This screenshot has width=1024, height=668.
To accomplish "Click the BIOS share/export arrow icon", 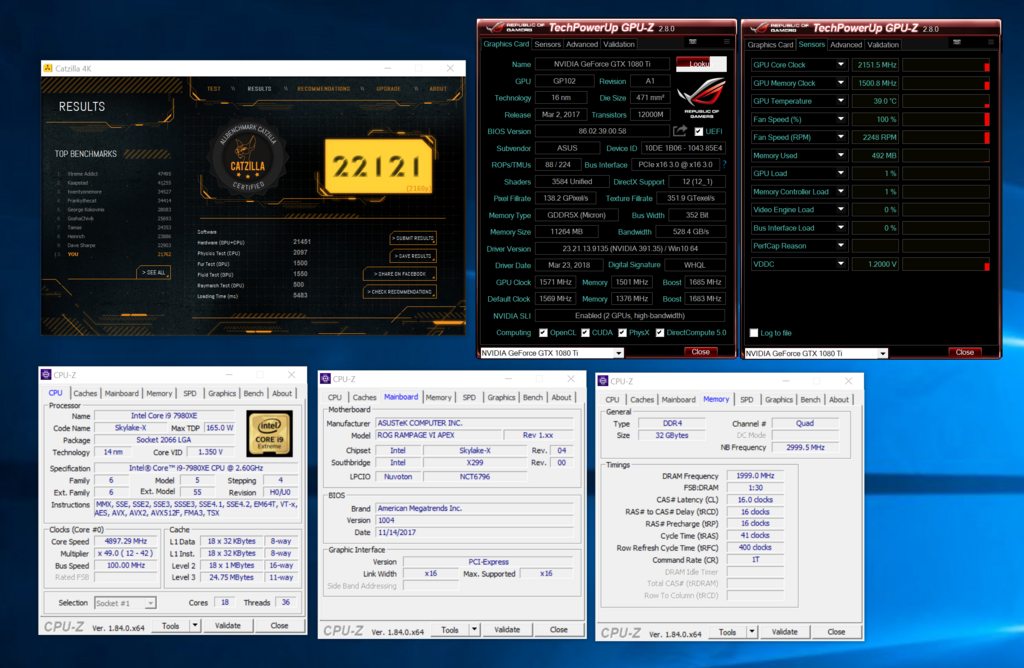I will 680,131.
